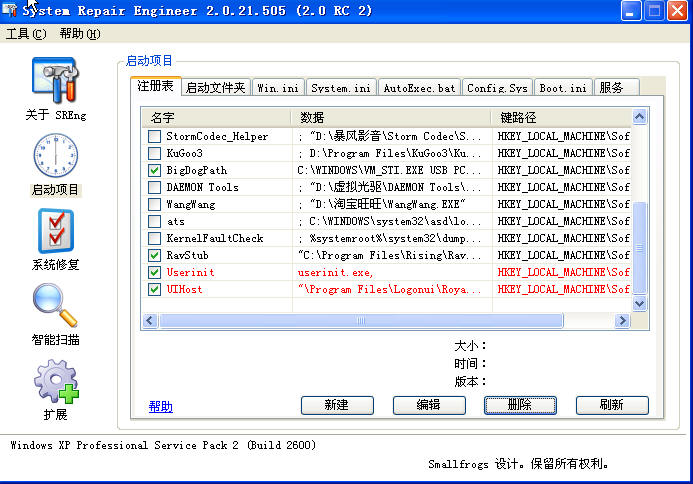Launch the 智能扫描 magnifier icon
This screenshot has width=693, height=484.
pos(55,305)
